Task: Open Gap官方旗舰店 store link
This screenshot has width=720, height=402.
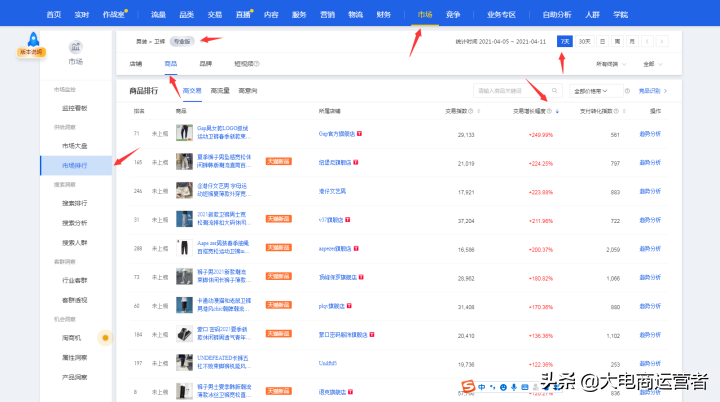Action: (337, 134)
